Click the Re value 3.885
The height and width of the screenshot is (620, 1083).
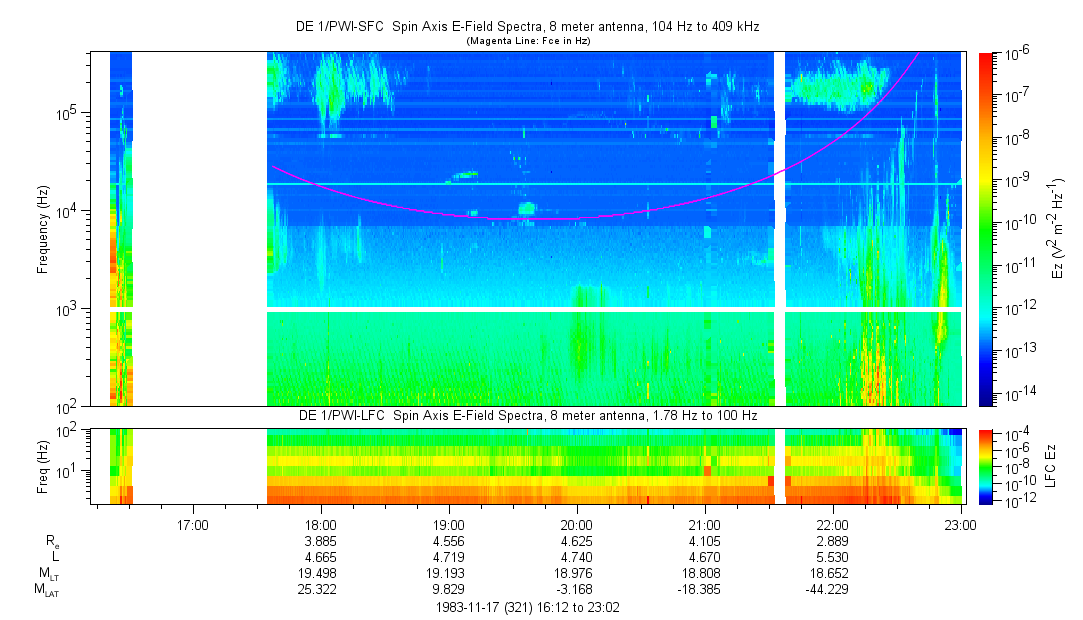tap(320, 540)
